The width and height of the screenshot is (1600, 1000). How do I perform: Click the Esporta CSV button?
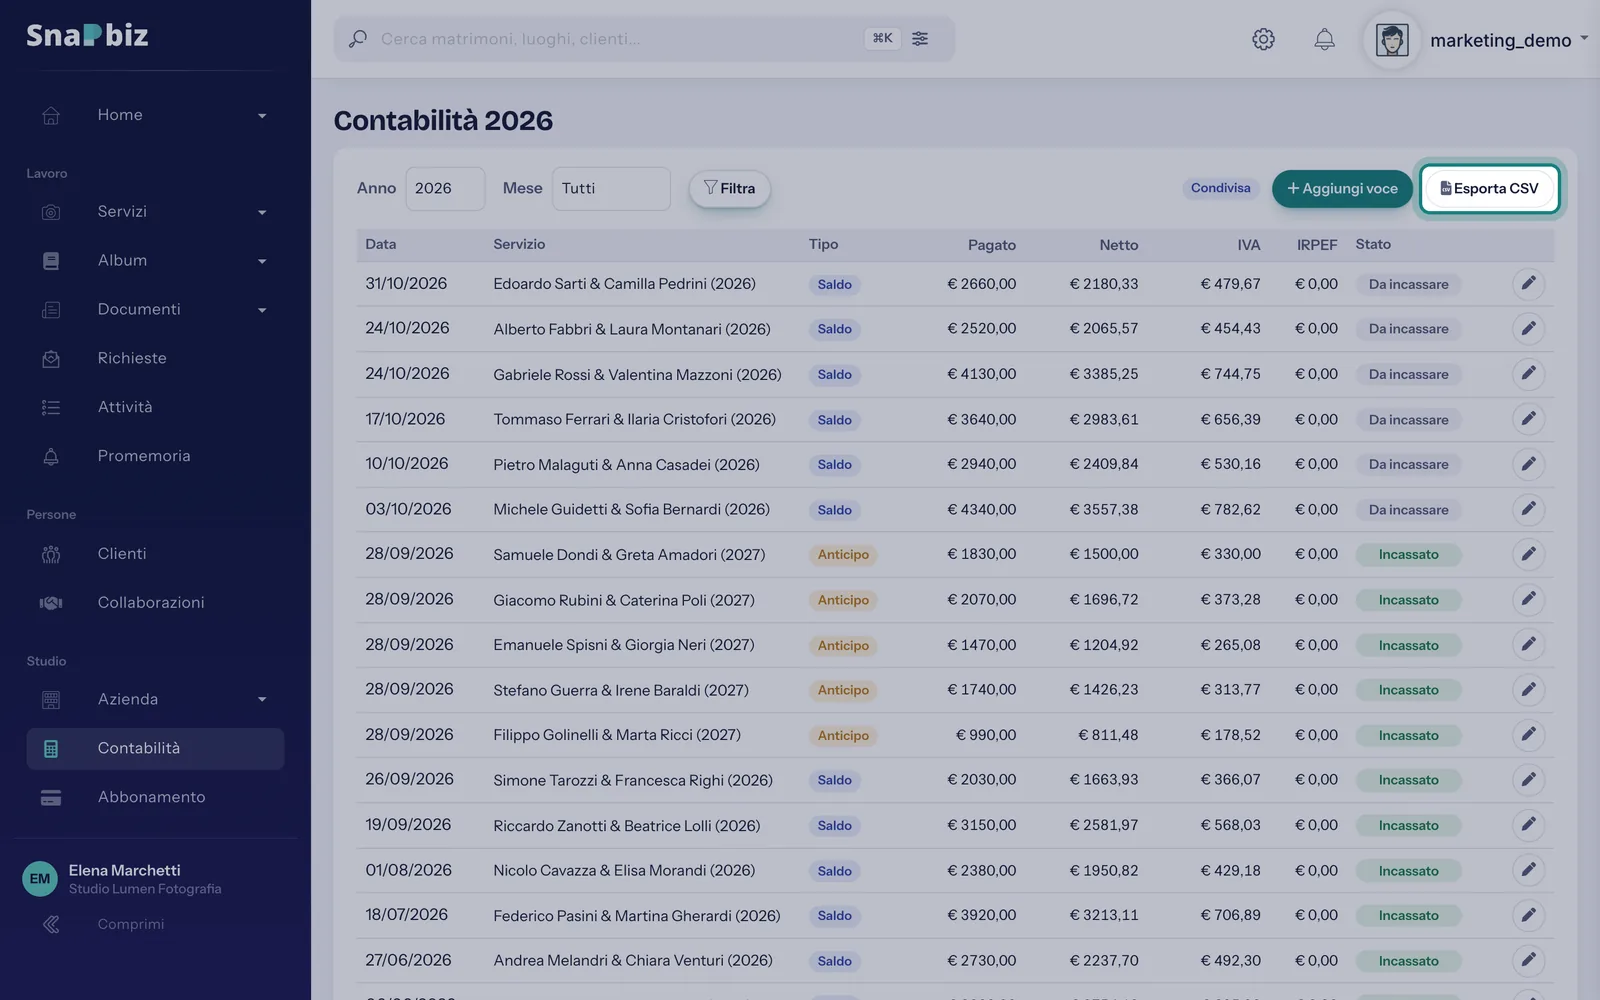pyautogui.click(x=1489, y=188)
